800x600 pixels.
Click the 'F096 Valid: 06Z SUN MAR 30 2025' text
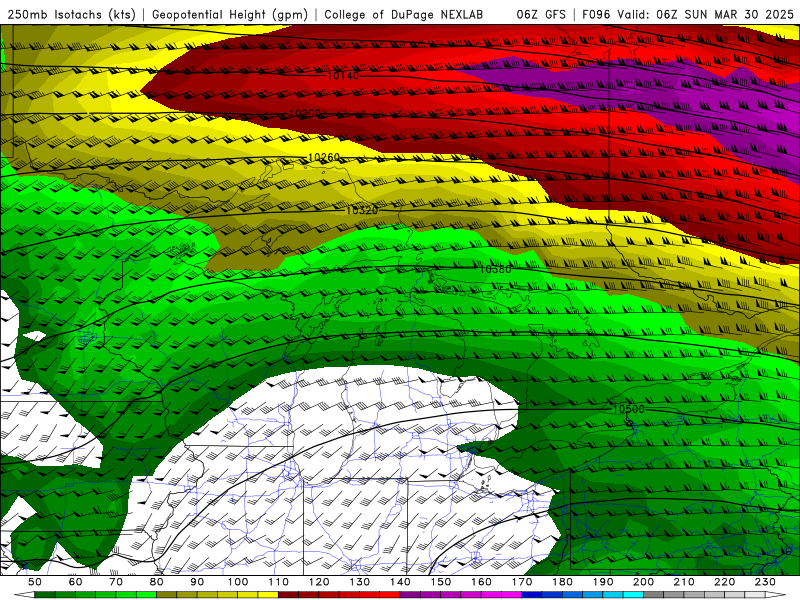pyautogui.click(x=688, y=15)
